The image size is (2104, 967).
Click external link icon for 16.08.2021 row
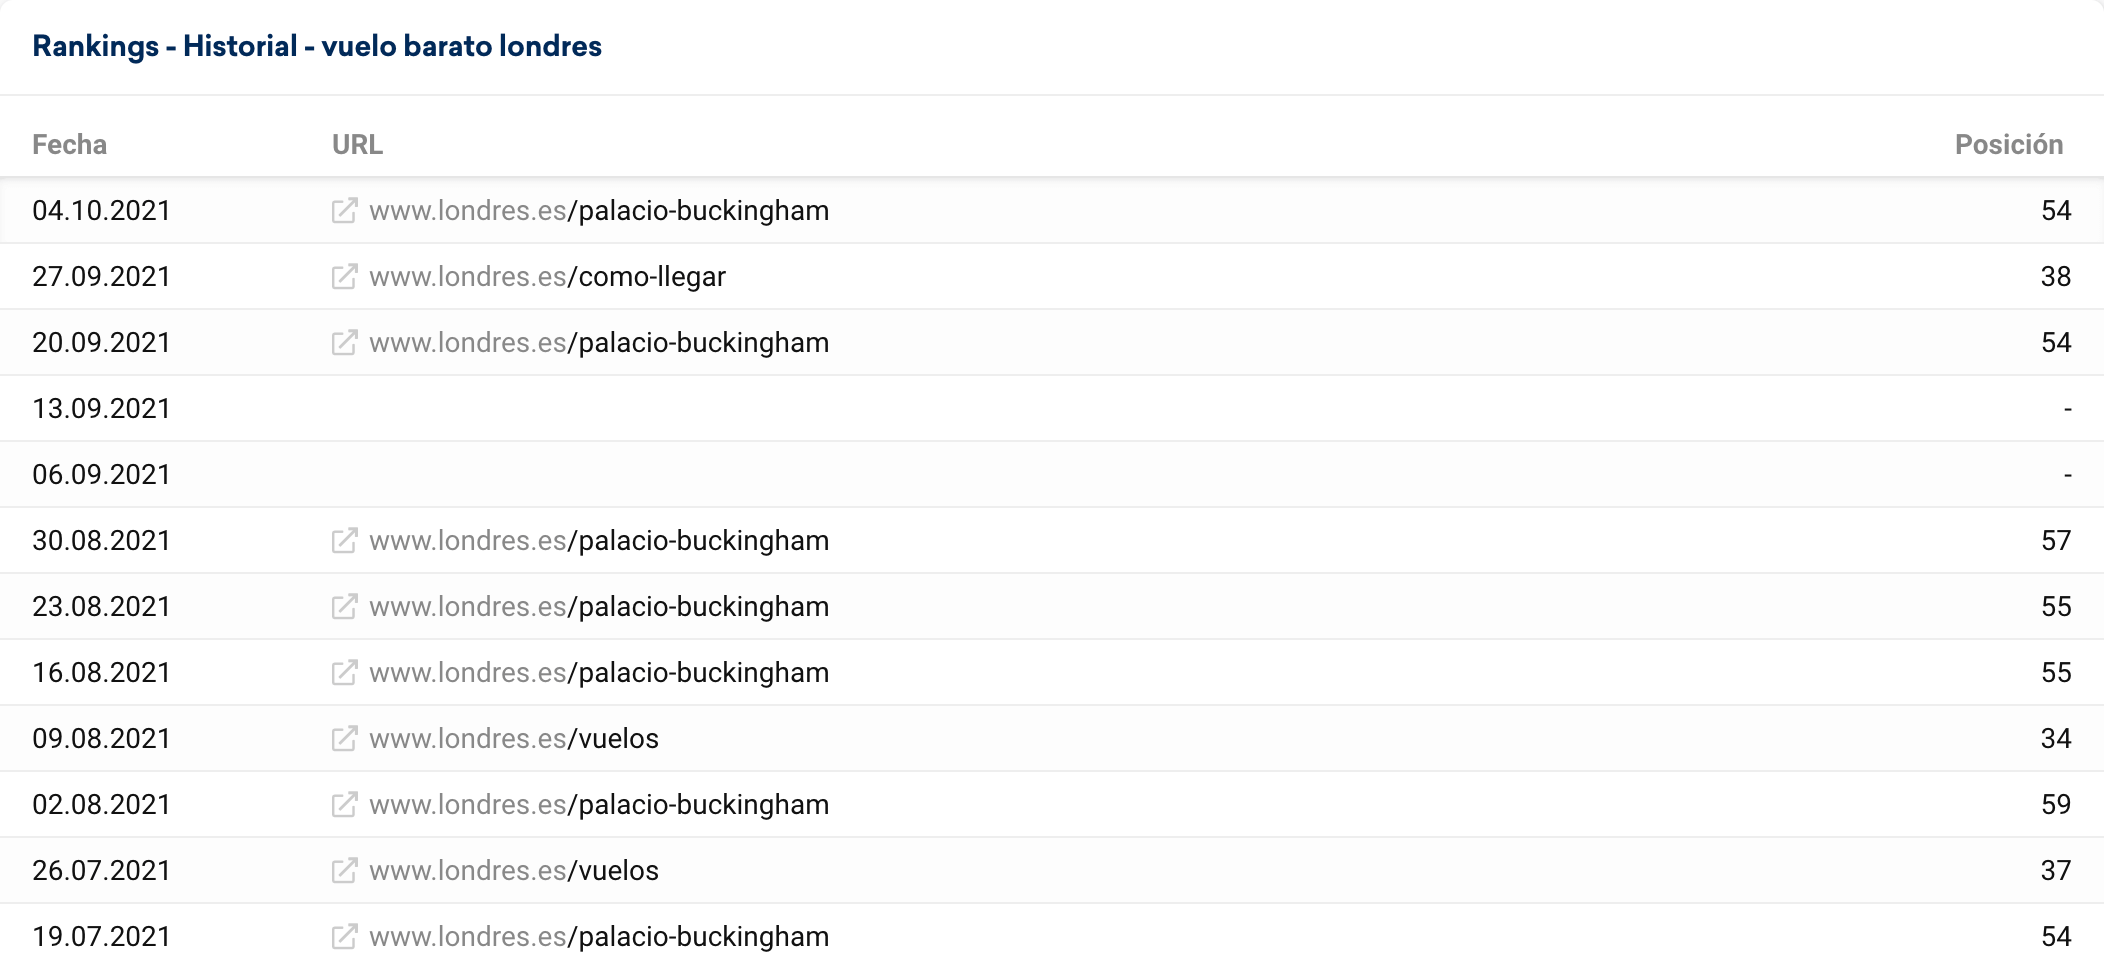[344, 673]
